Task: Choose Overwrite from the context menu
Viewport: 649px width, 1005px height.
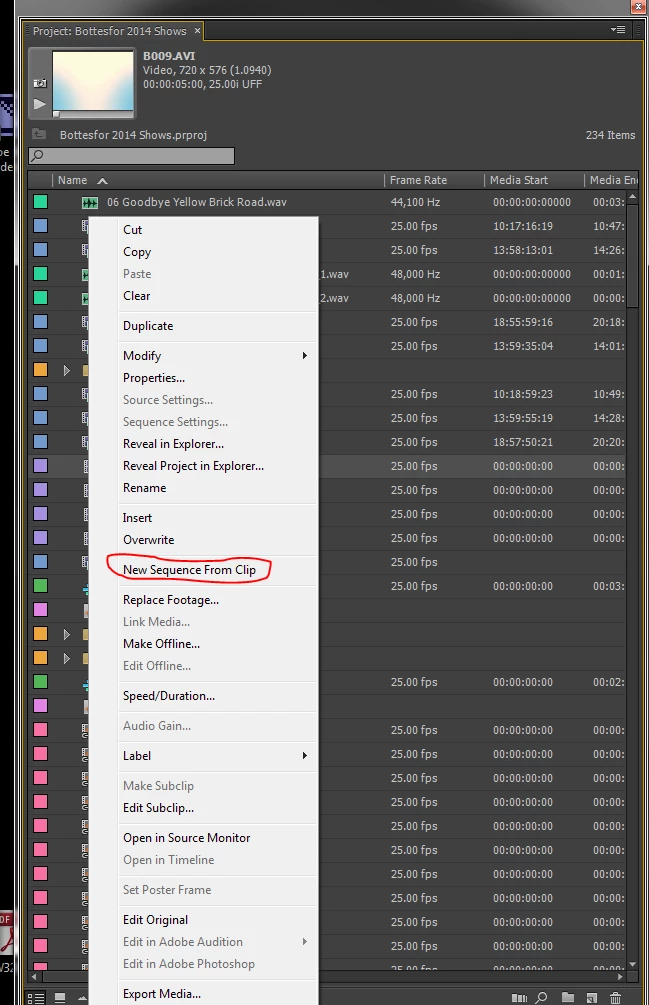Action: (149, 540)
